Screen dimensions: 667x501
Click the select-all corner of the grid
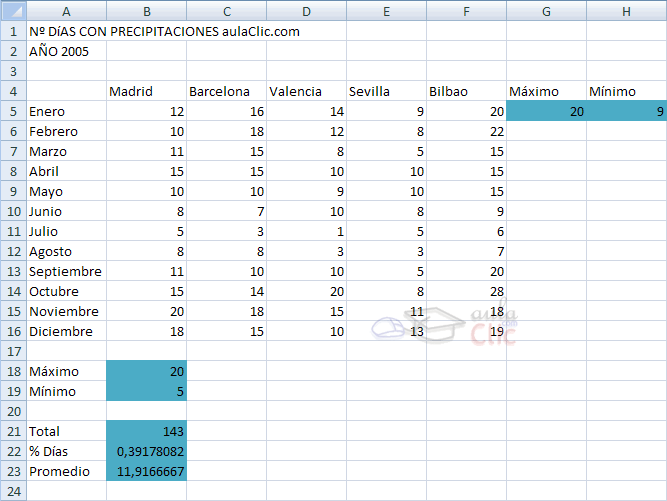(12, 10)
